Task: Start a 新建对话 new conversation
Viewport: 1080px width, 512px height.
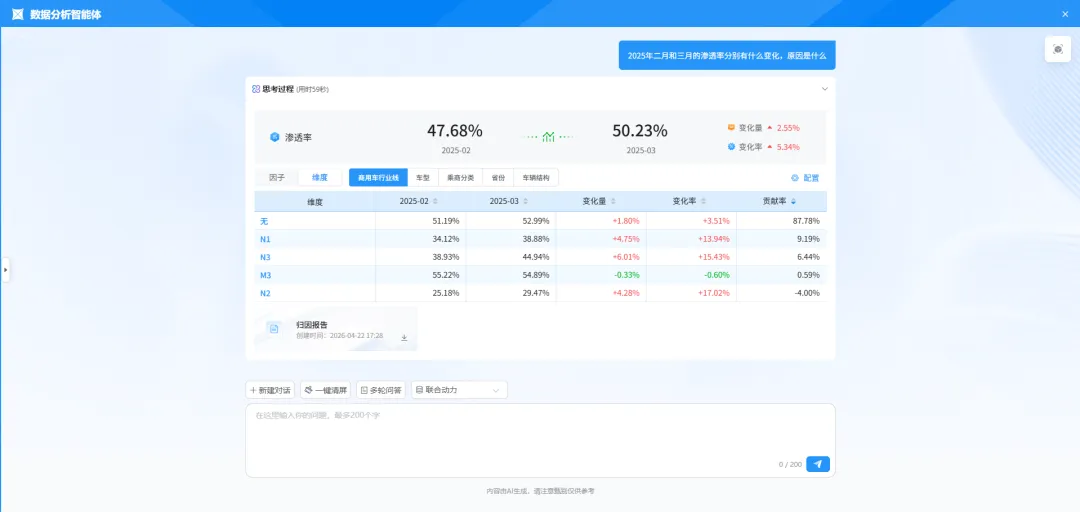Action: [x=270, y=390]
